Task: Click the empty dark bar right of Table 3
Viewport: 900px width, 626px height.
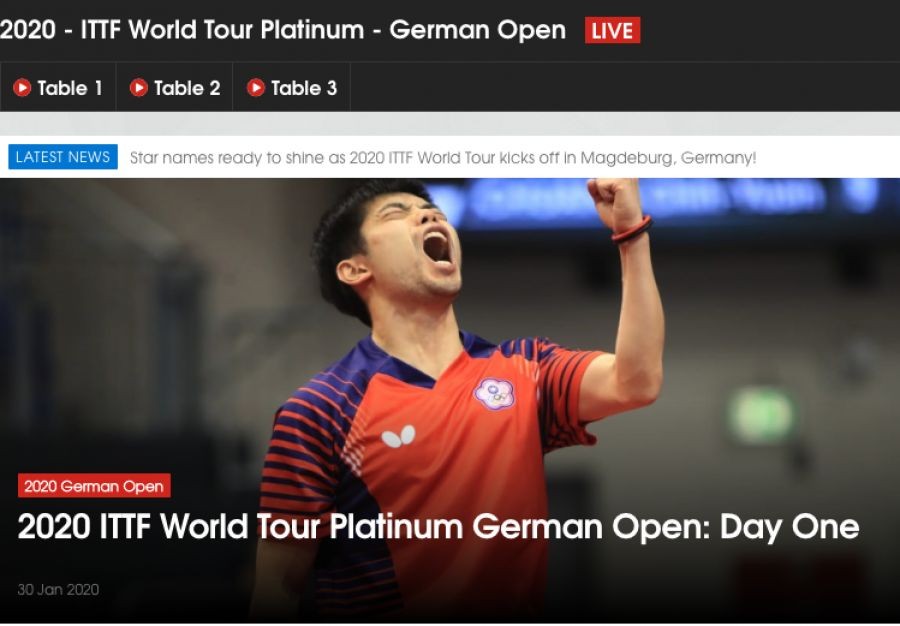Action: click(625, 87)
